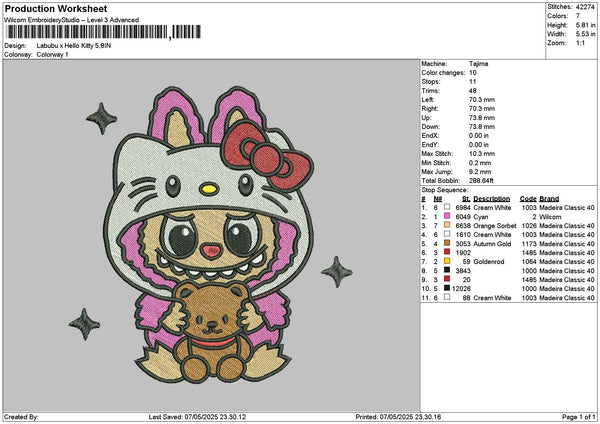Select the Cyan color swatch in stop 2
This screenshot has width=600, height=424.
[447, 217]
